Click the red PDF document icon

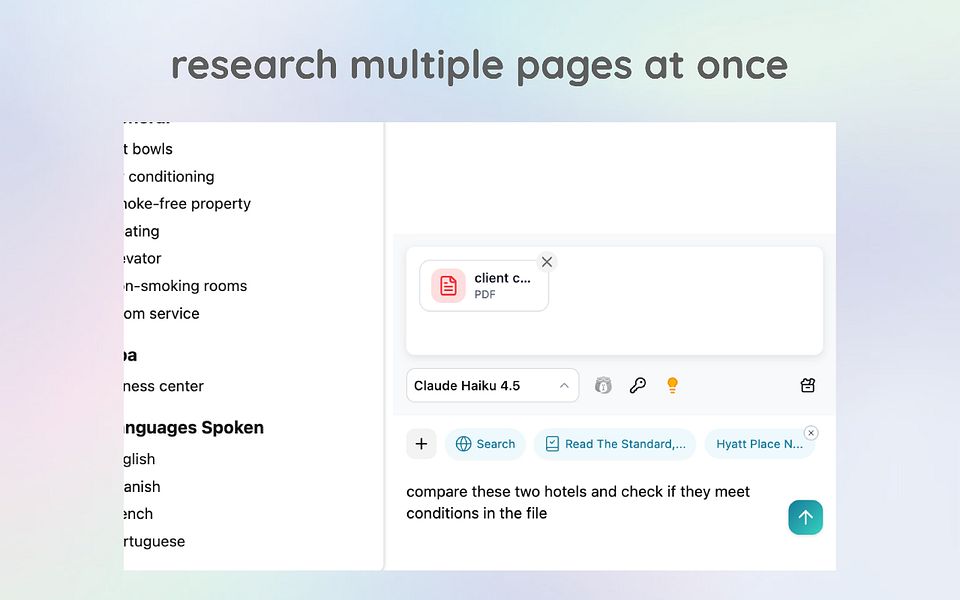point(448,286)
